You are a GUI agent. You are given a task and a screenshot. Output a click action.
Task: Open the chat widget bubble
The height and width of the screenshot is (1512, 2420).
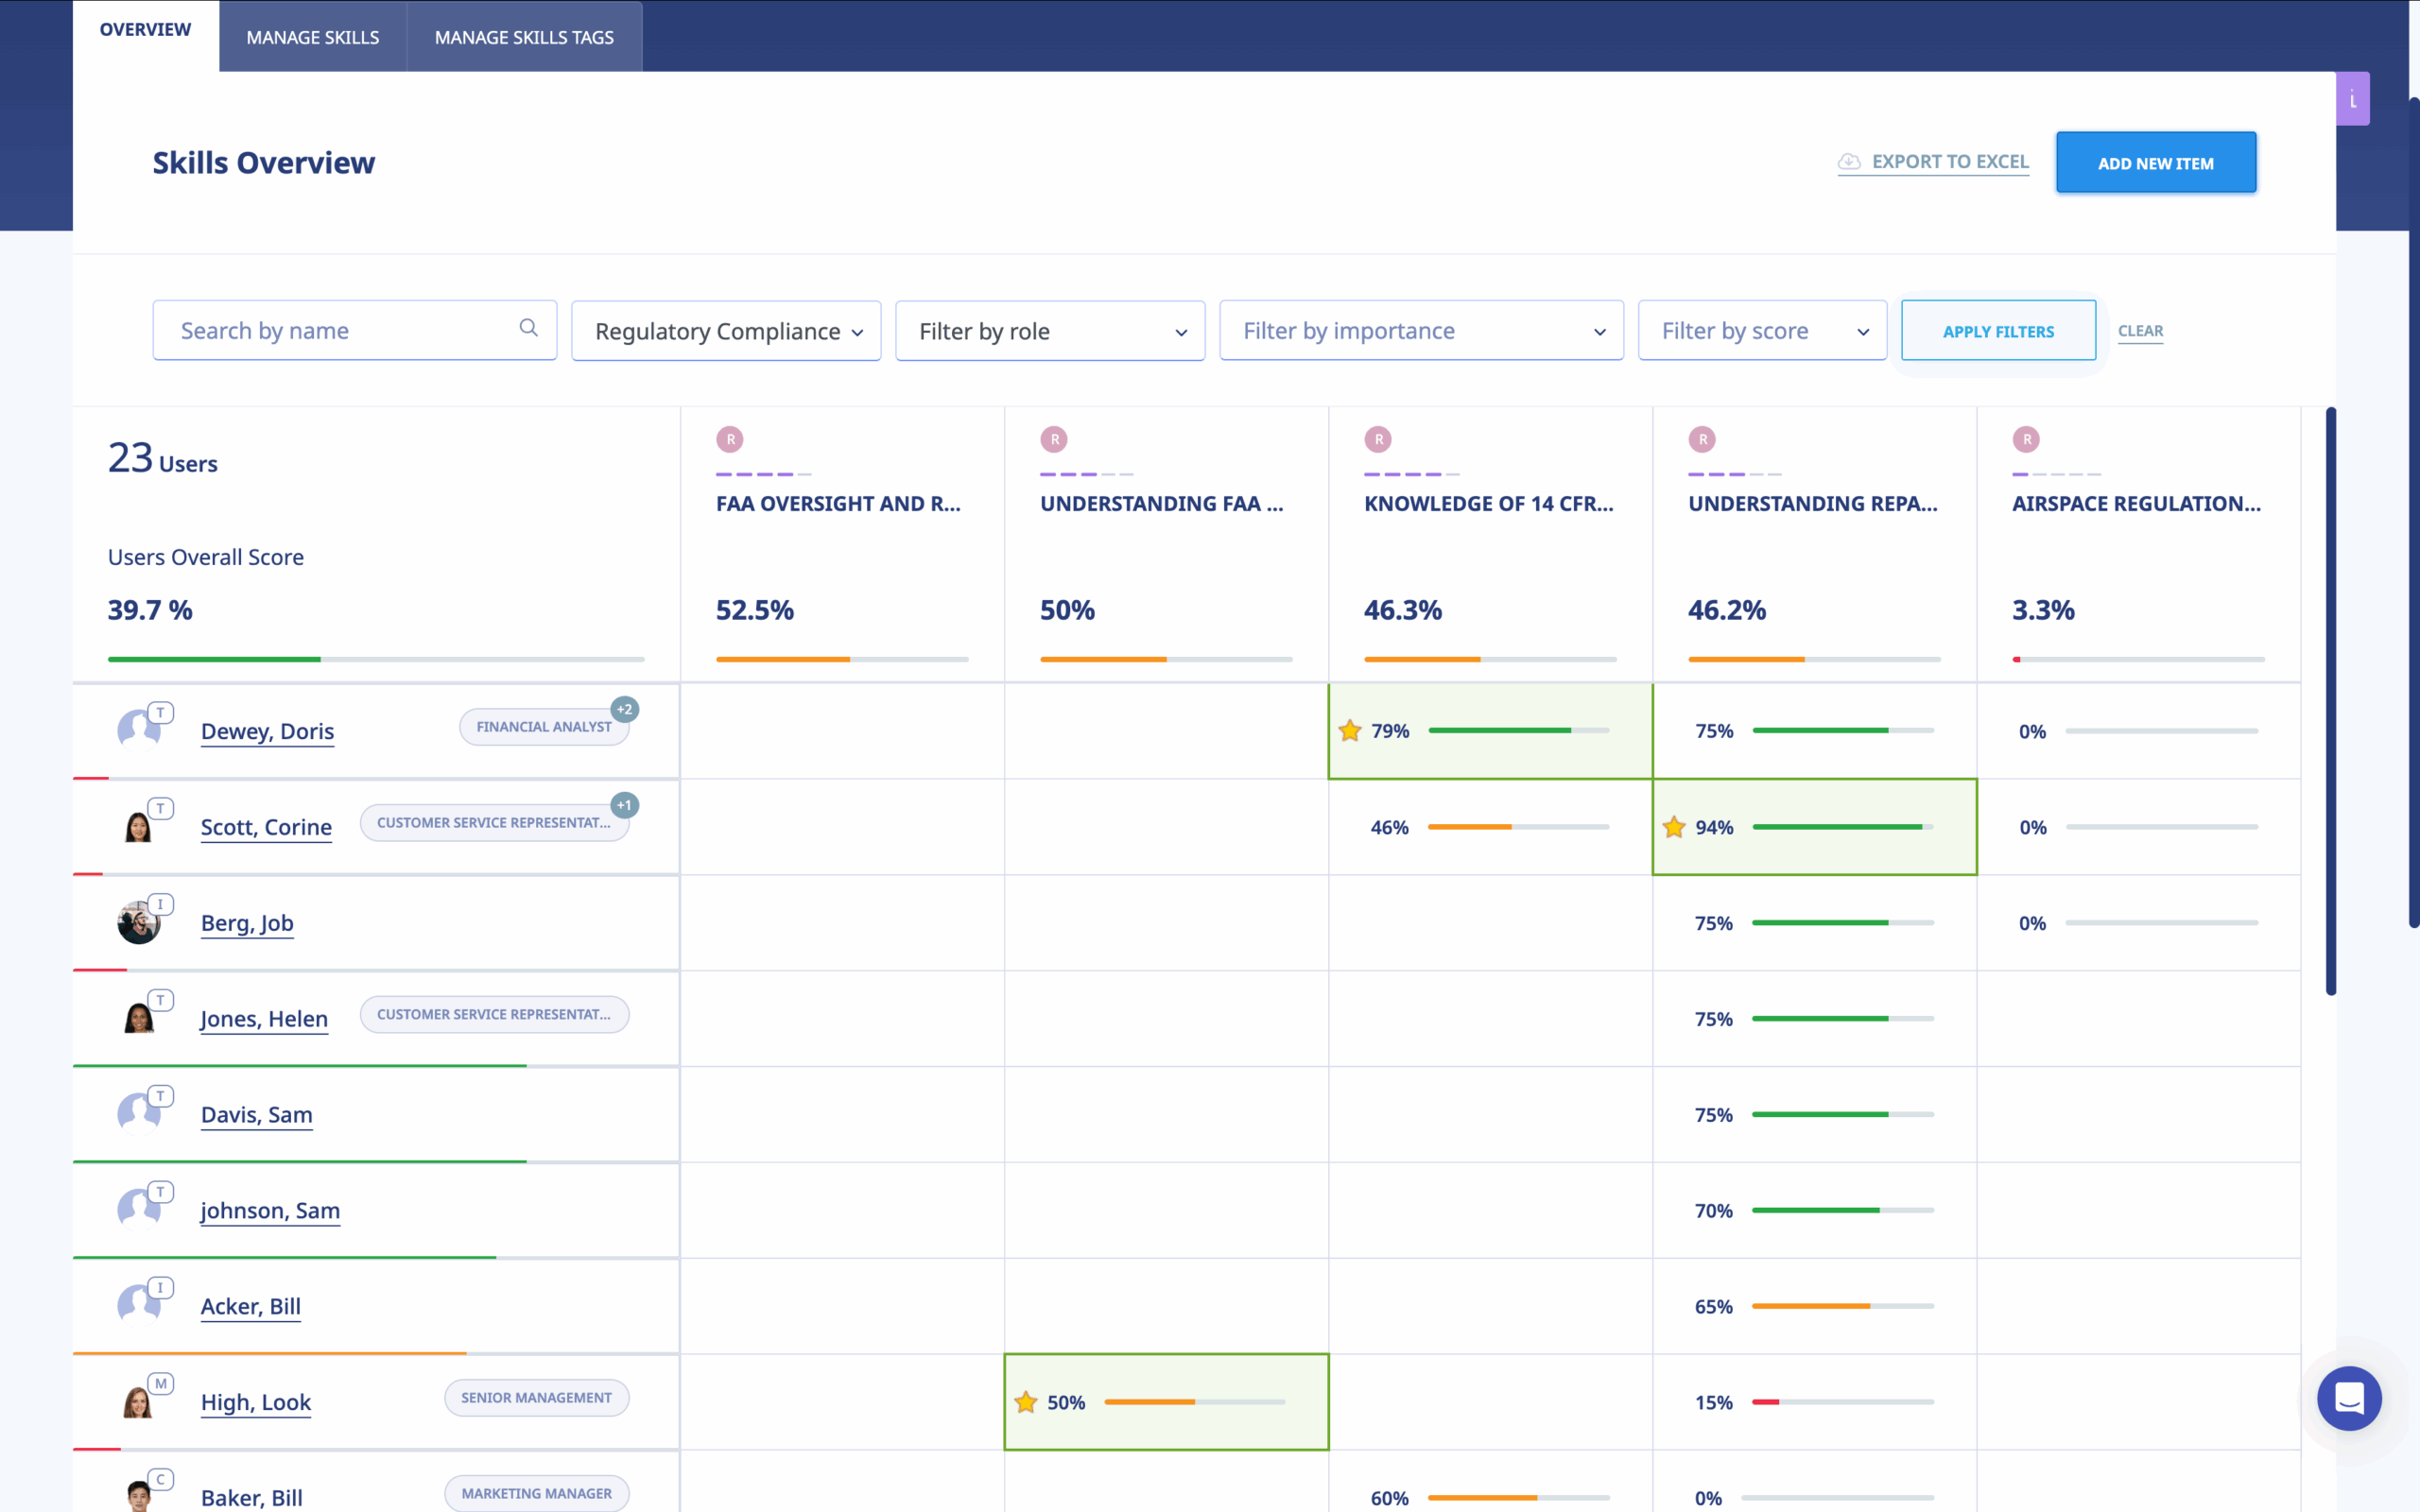coord(2349,1398)
